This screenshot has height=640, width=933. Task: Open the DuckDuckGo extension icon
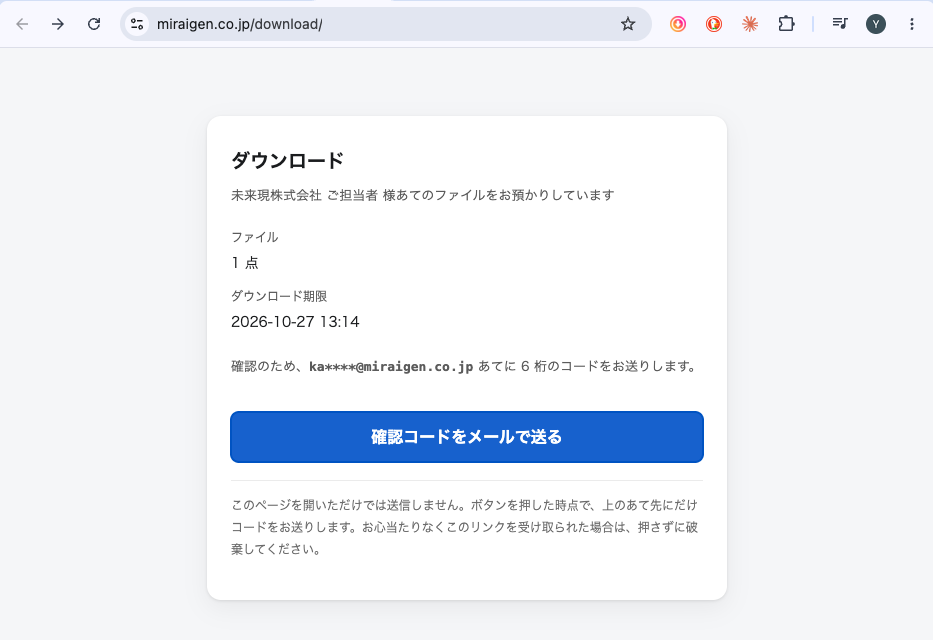[x=714, y=24]
